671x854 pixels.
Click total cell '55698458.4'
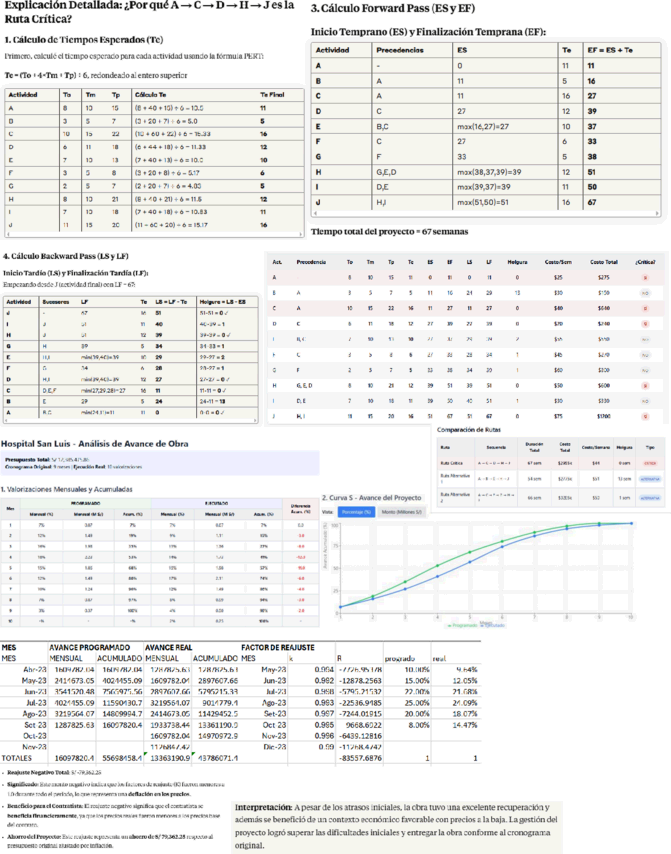pos(120,758)
